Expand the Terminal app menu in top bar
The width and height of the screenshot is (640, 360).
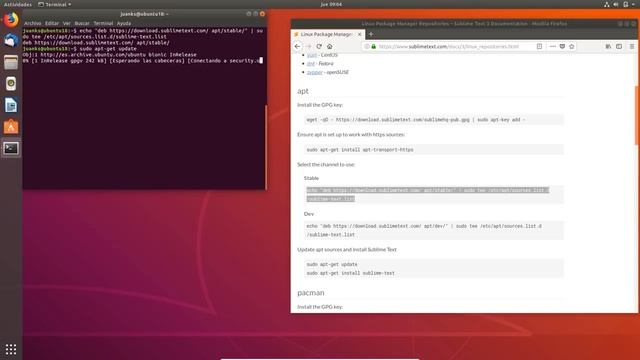[x=54, y=4]
